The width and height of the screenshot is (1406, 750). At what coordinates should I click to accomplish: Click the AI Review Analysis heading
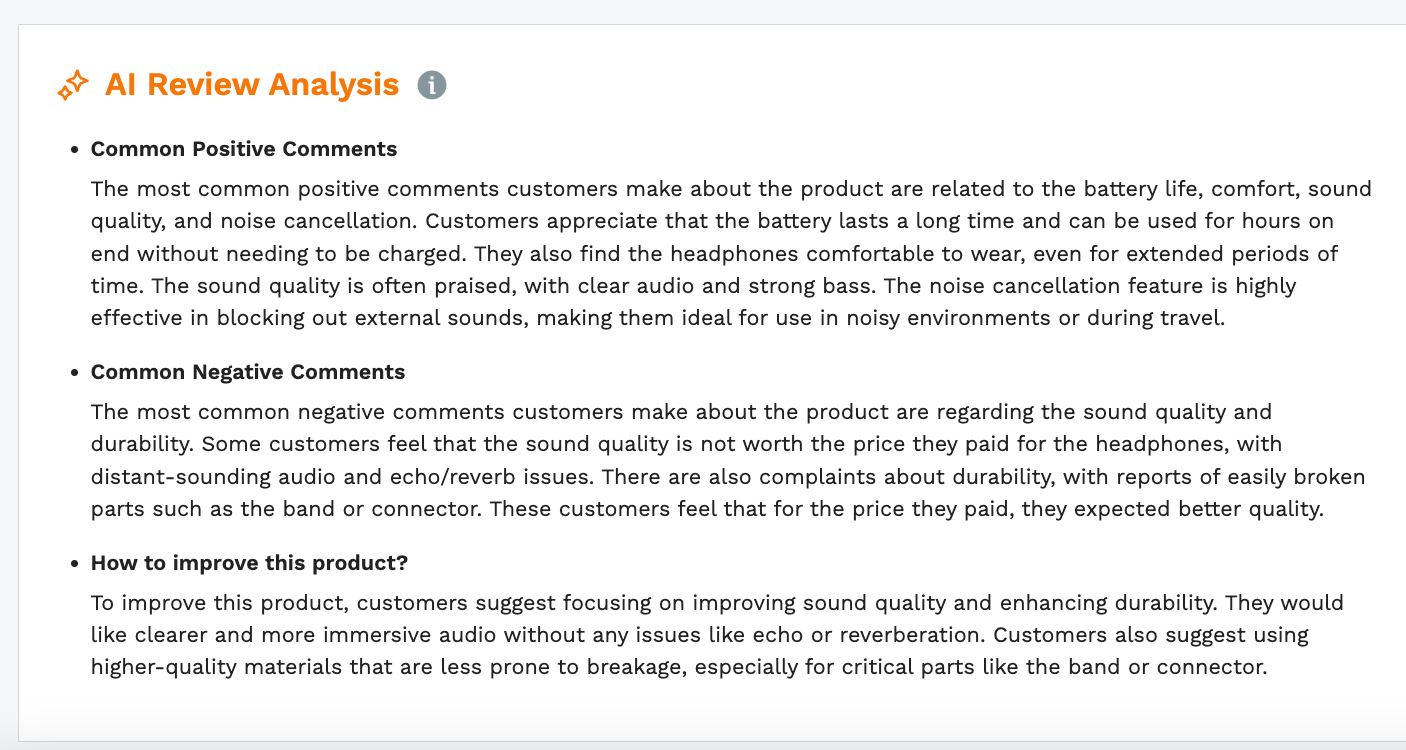coord(252,85)
